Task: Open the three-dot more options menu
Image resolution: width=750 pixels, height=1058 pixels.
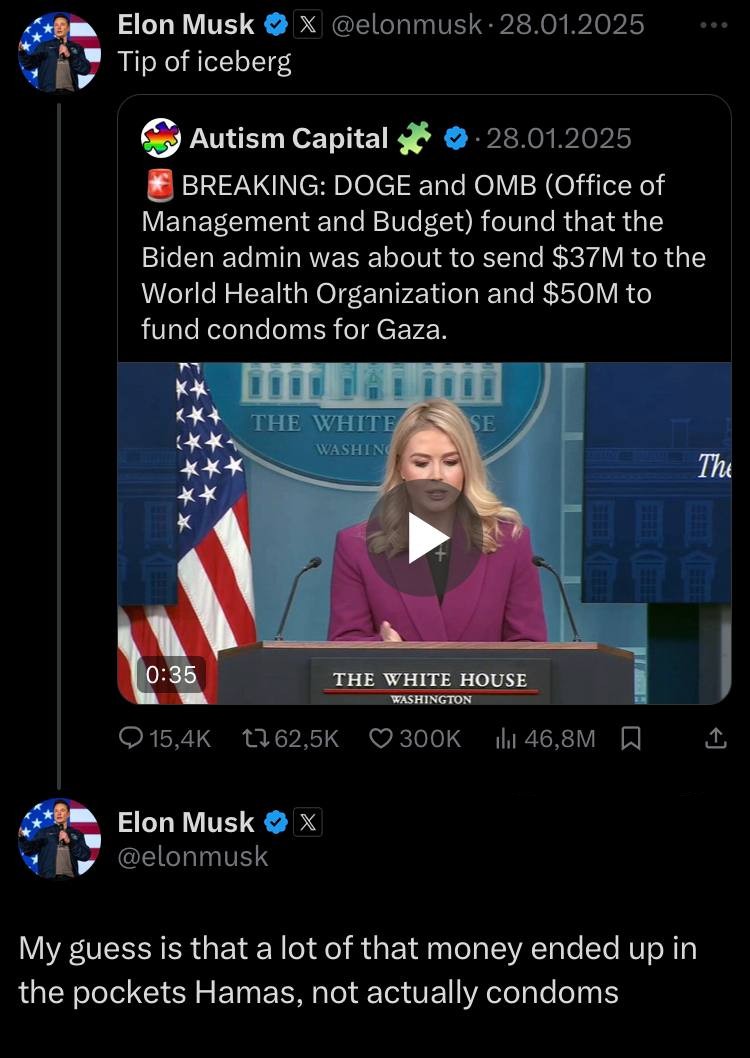Action: pos(714,23)
